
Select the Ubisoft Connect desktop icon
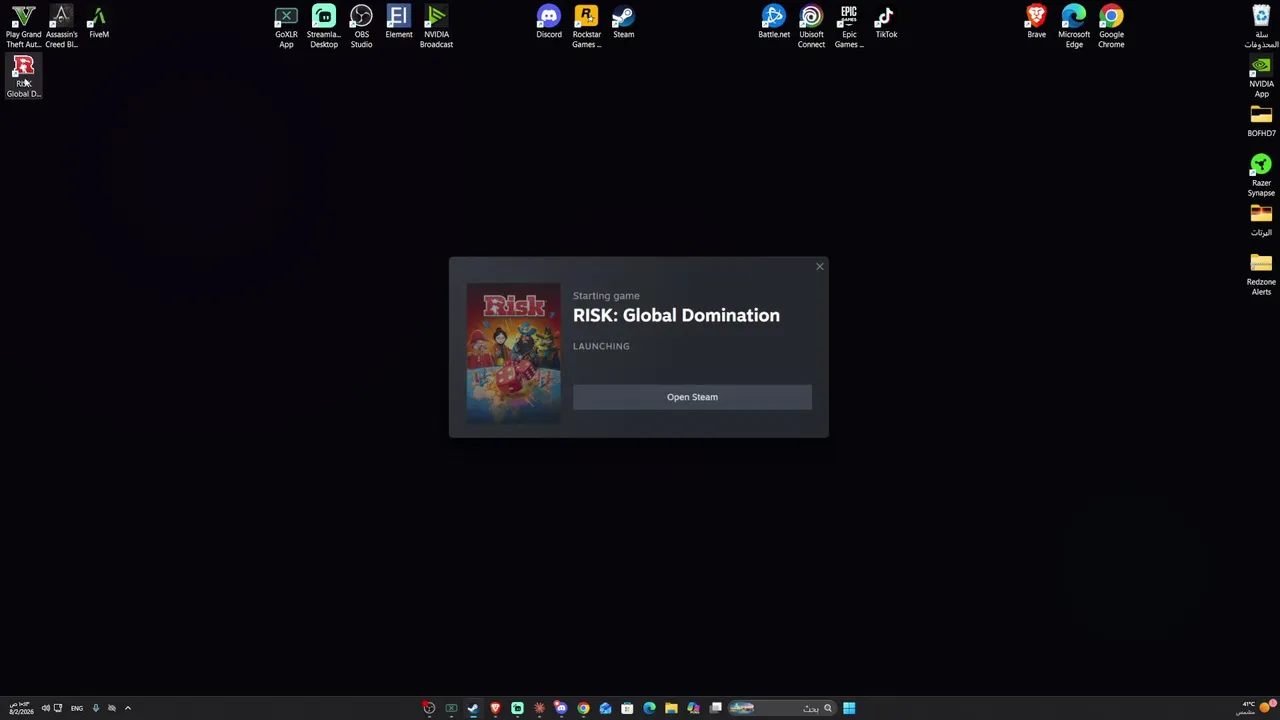pos(811,27)
